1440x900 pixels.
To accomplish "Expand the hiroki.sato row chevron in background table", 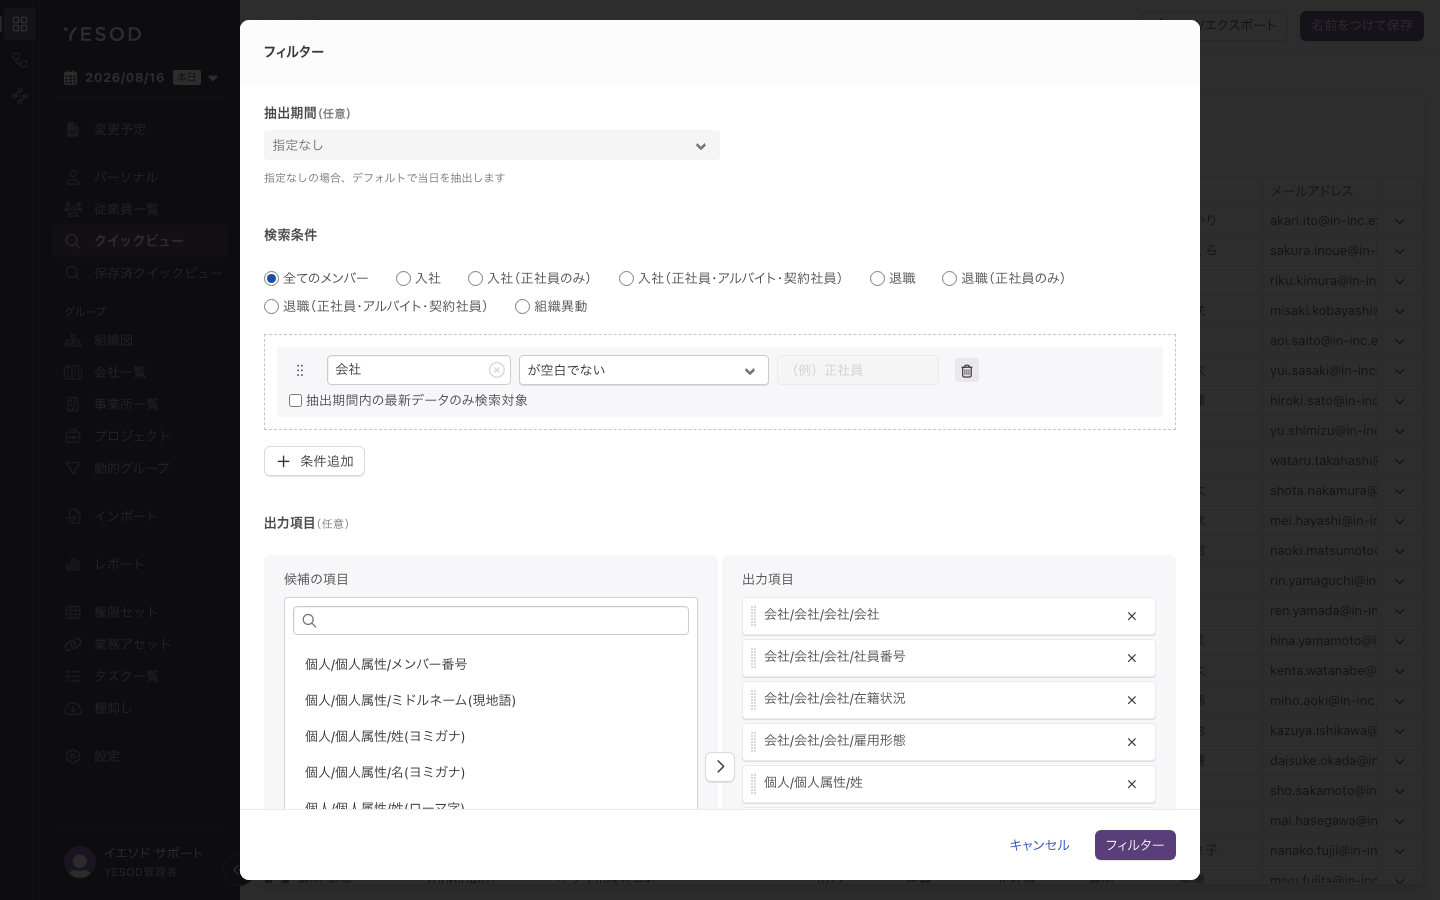I will 1400,401.
